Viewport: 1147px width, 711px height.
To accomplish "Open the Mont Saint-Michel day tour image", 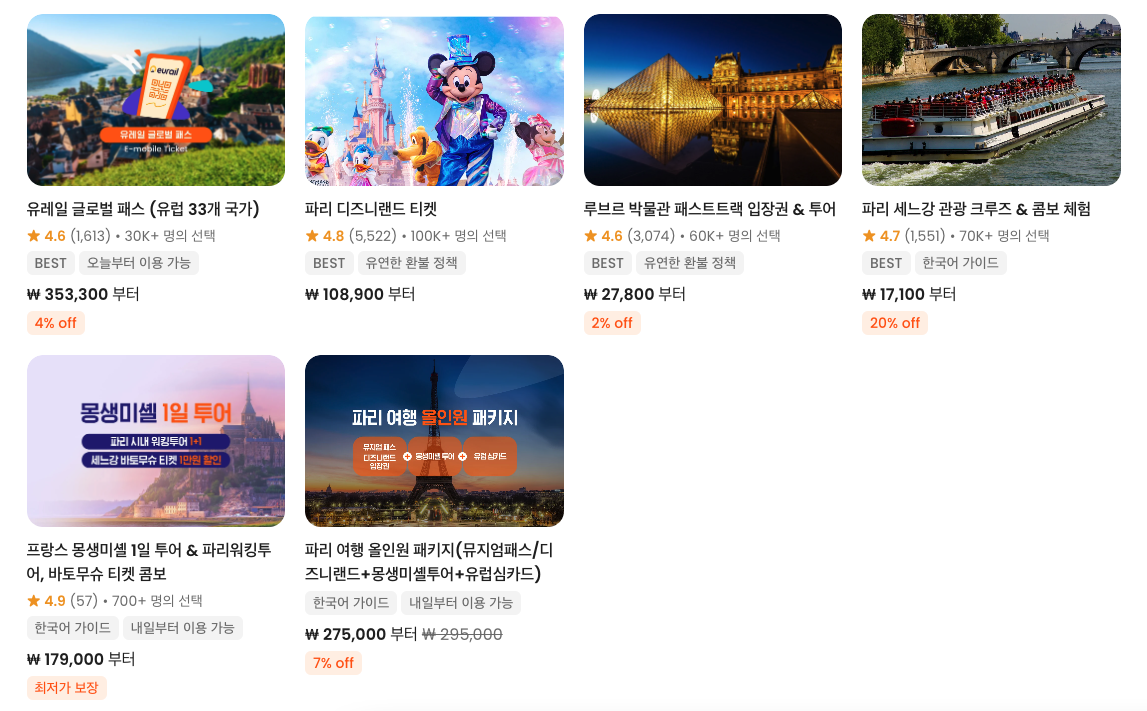I will (156, 441).
